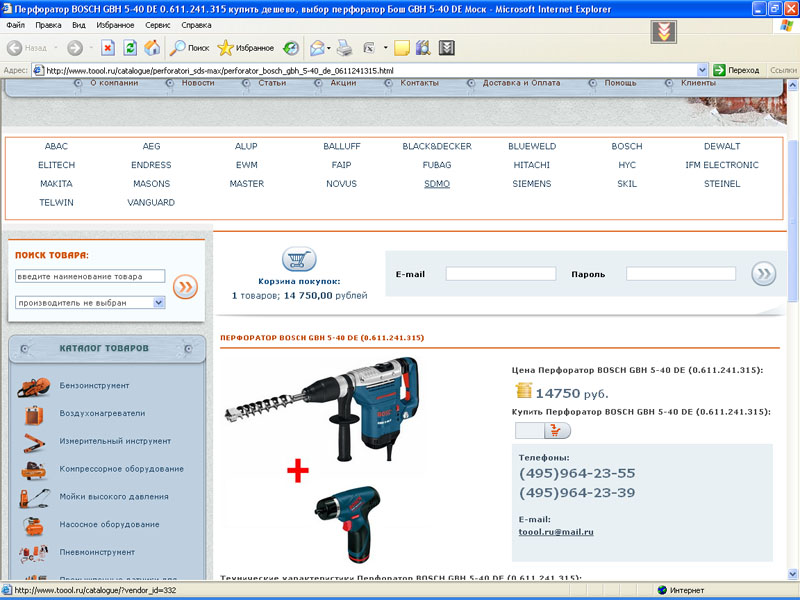Screen dimensions: 800x600
Task: Select the DEWALT brand link
Action: [x=722, y=146]
